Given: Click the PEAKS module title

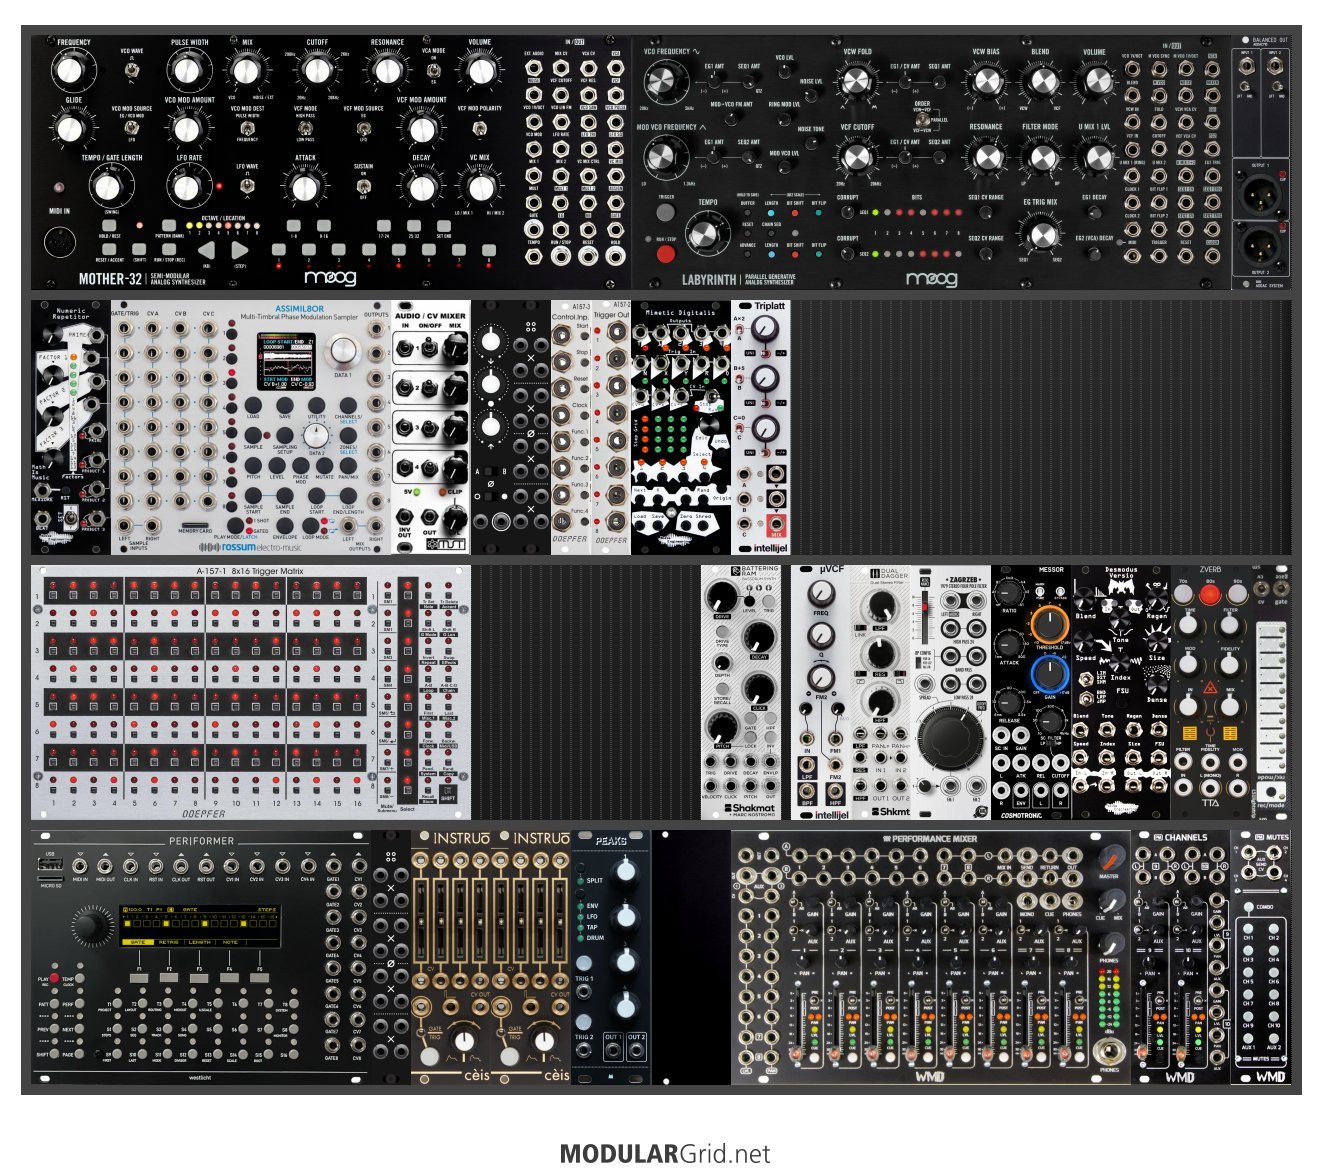Looking at the screenshot, I should click(611, 841).
